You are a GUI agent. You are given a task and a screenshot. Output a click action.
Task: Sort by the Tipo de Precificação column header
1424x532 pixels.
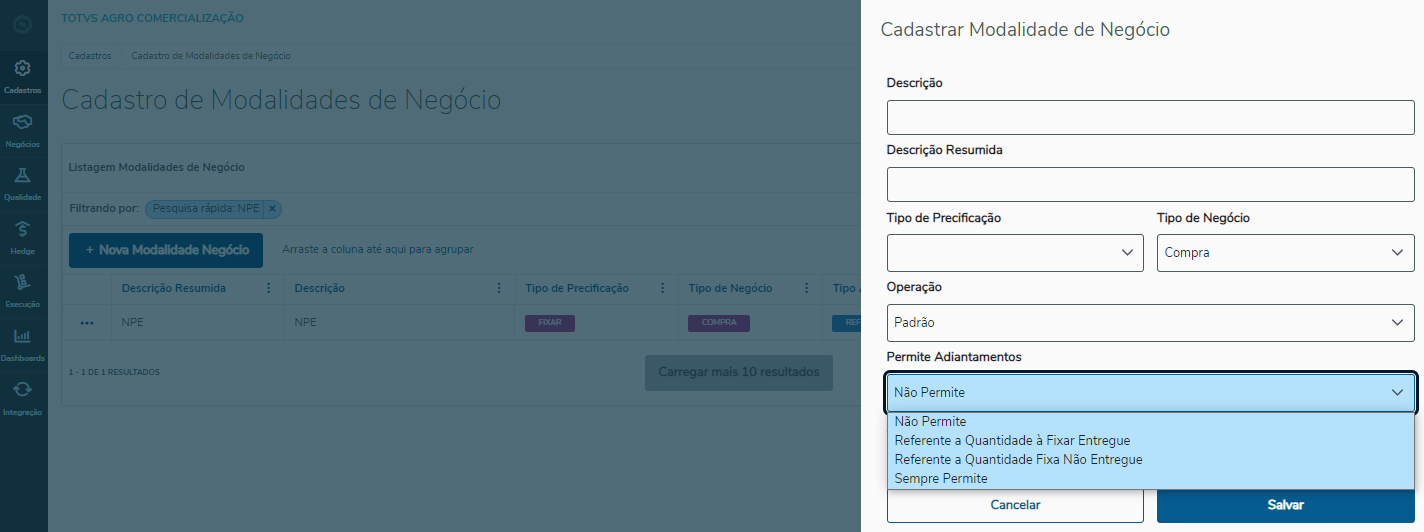tap(577, 288)
